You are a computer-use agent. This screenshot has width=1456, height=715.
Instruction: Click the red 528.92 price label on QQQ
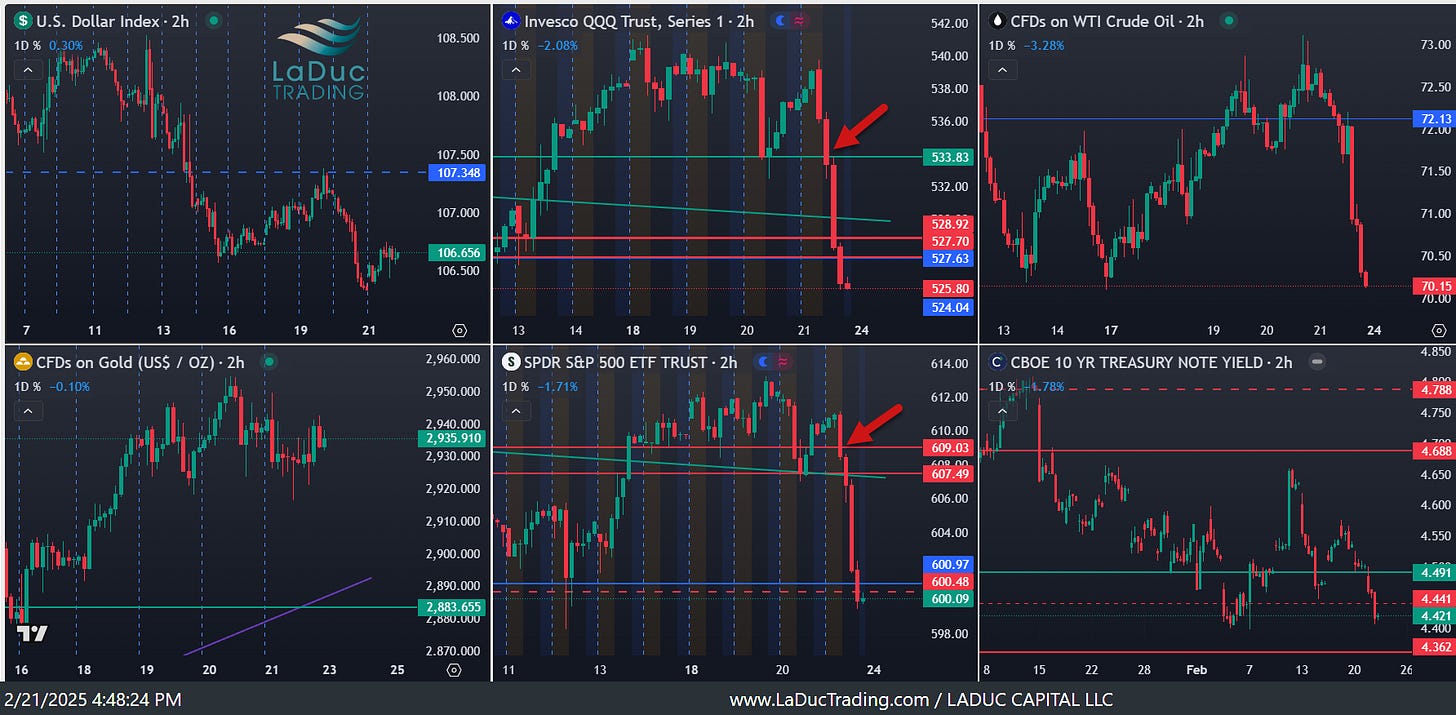click(947, 224)
